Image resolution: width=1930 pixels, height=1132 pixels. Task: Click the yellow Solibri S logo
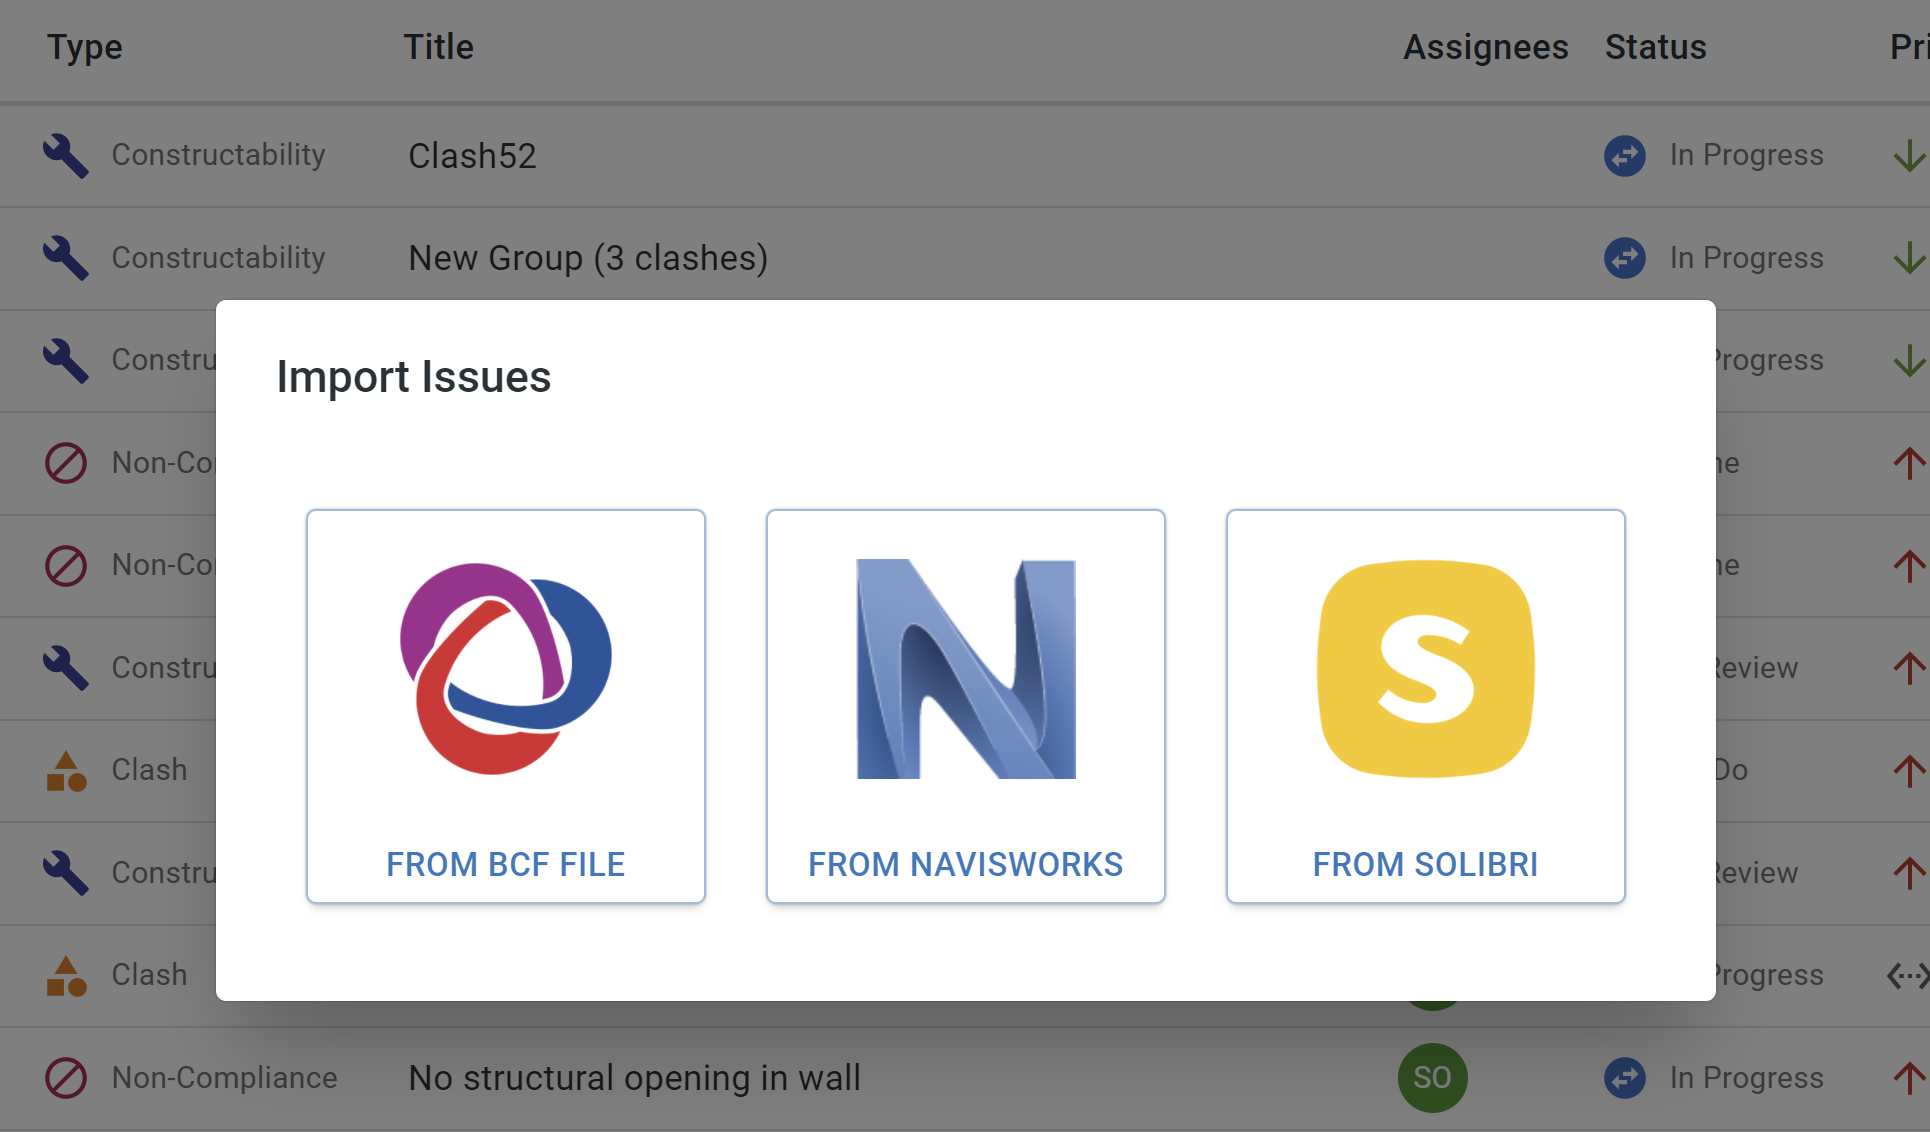point(1426,669)
